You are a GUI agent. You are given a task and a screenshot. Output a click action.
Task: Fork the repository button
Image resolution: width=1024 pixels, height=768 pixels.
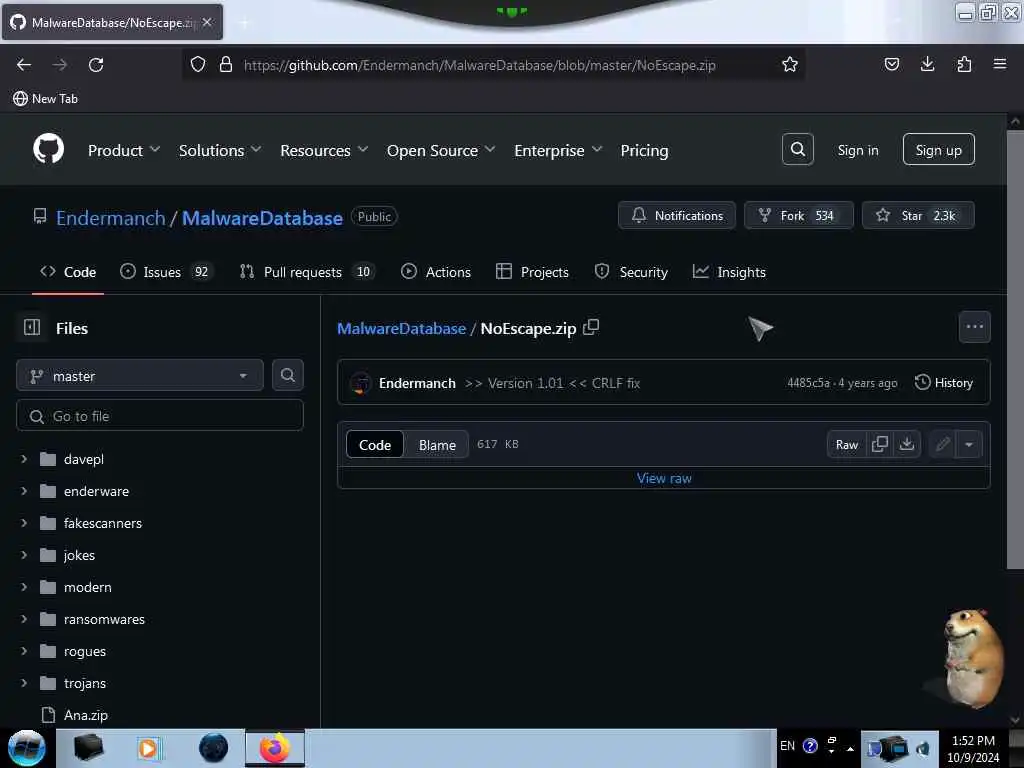(x=798, y=216)
